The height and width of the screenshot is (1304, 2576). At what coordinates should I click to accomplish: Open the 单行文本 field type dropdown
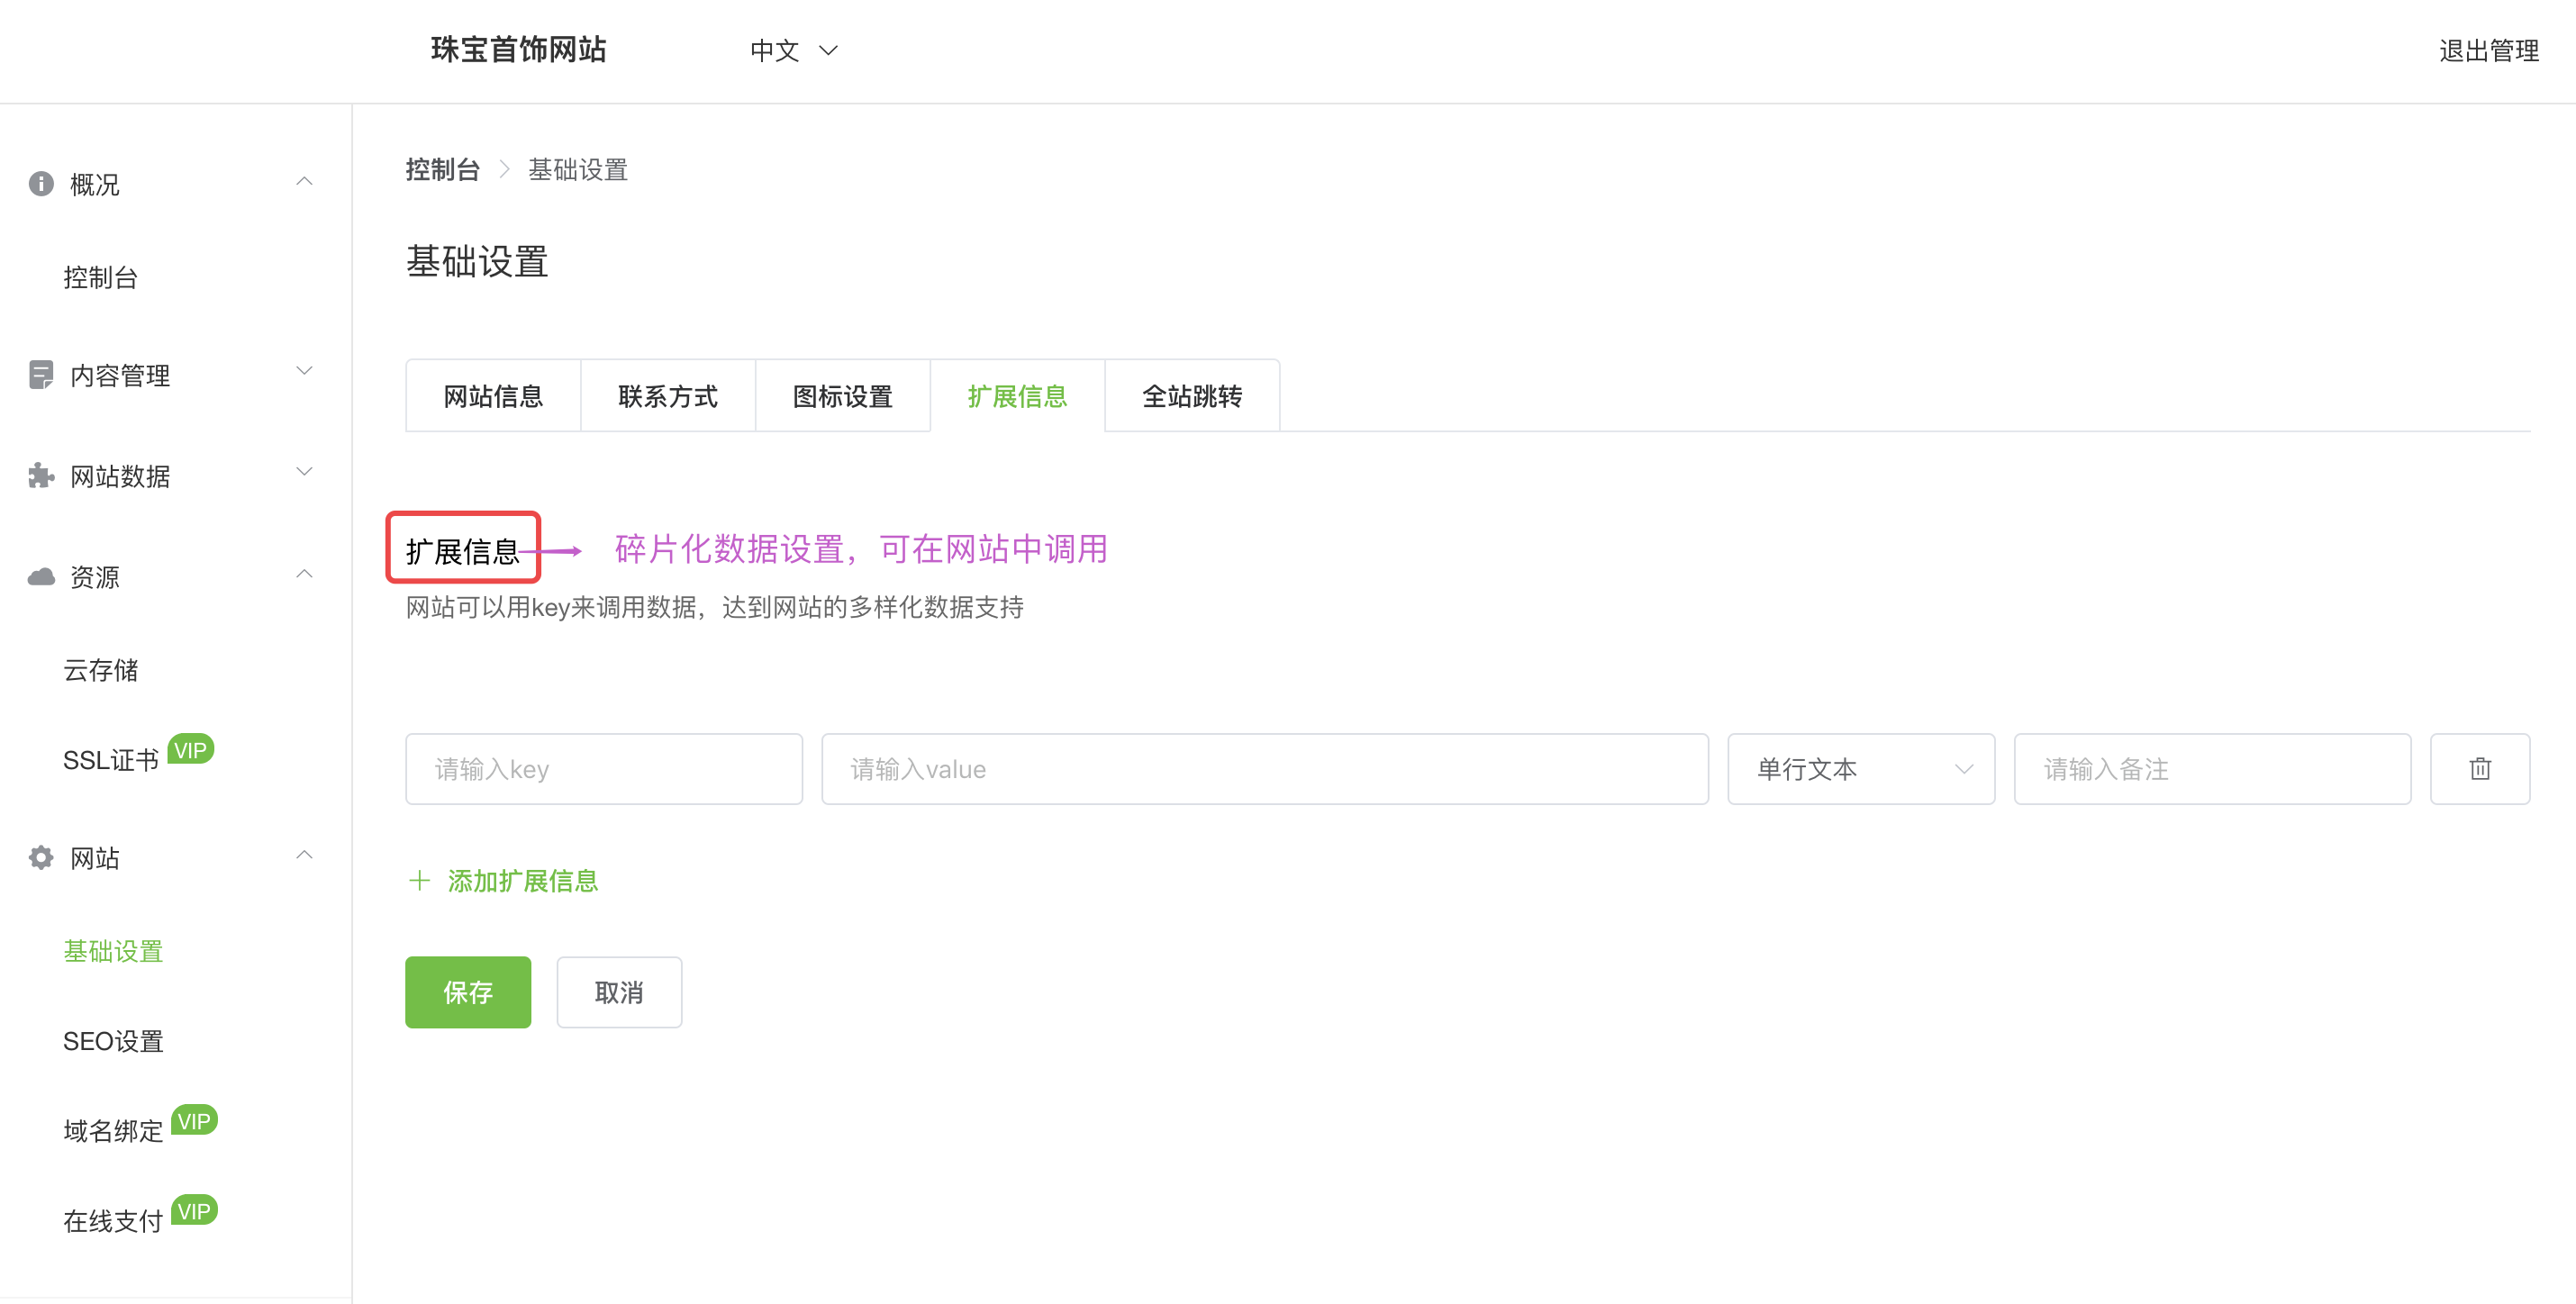(1861, 769)
